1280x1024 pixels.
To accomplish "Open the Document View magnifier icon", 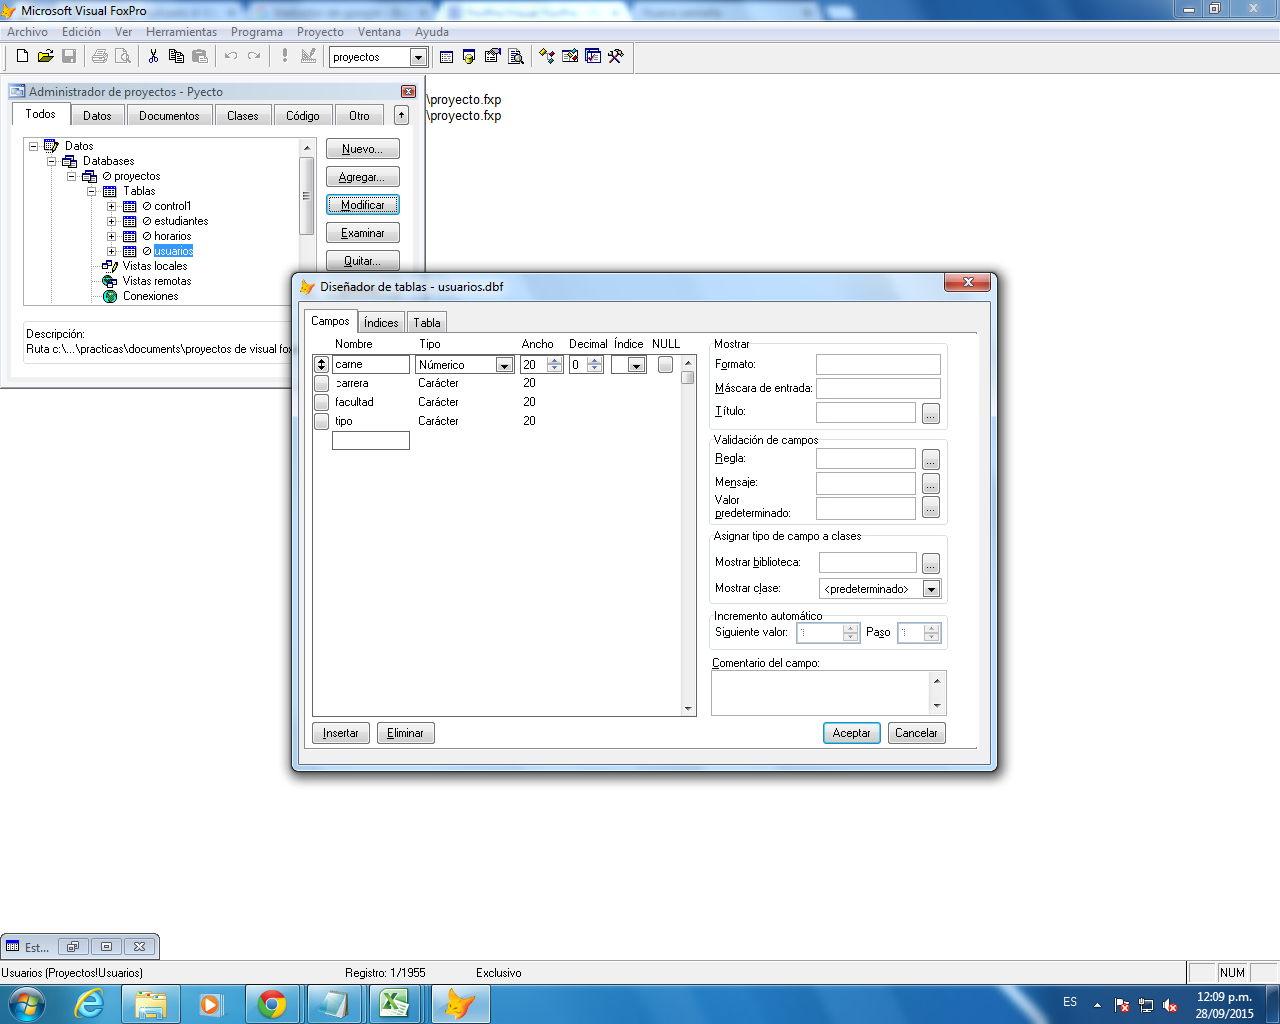I will [x=516, y=57].
